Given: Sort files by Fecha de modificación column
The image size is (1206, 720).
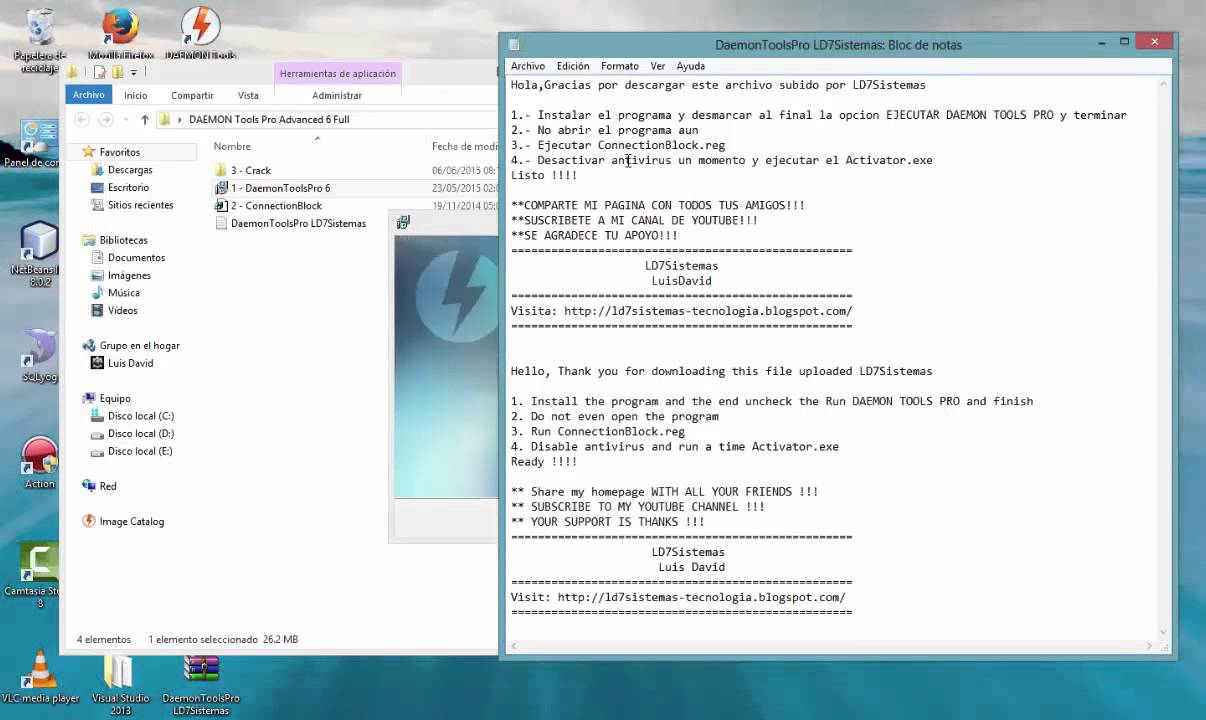Looking at the screenshot, I should coord(464,146).
